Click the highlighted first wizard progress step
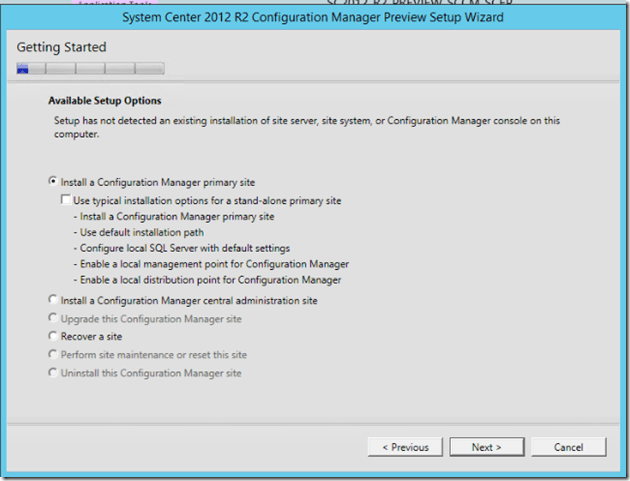 [24, 69]
